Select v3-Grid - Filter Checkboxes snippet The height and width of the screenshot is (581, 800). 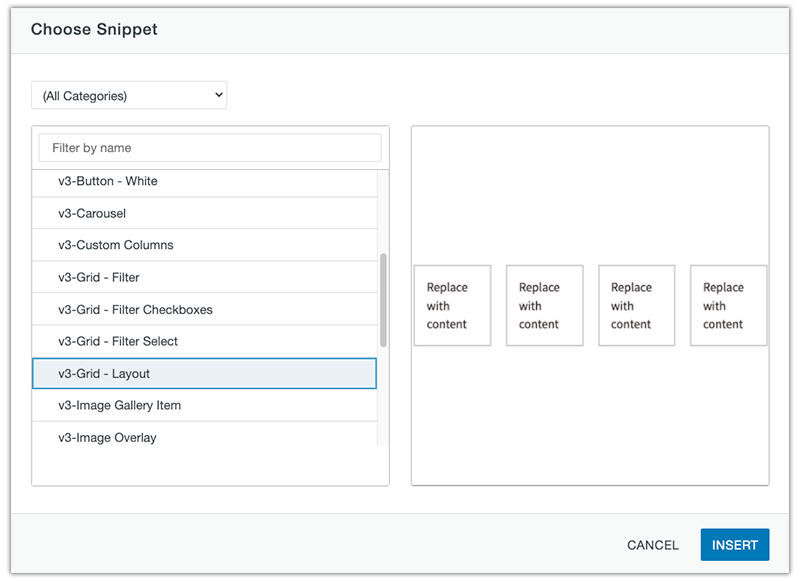coord(205,309)
